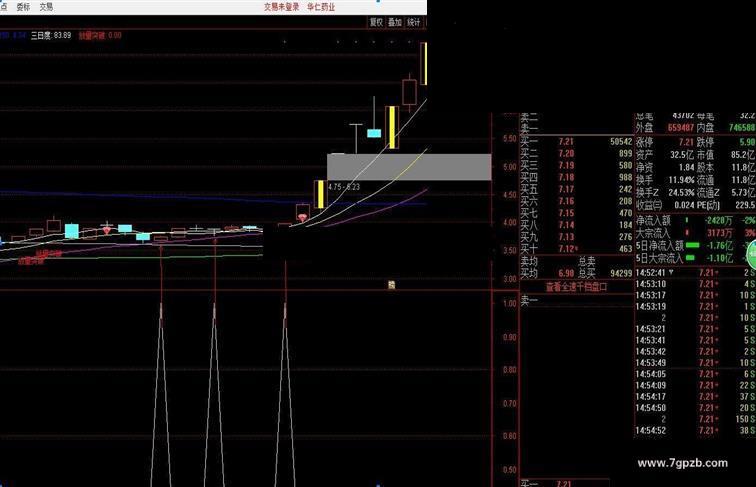Screen dimensions: 756x487
Task: Select the 买三 row priced 7.19
Action: point(576,165)
